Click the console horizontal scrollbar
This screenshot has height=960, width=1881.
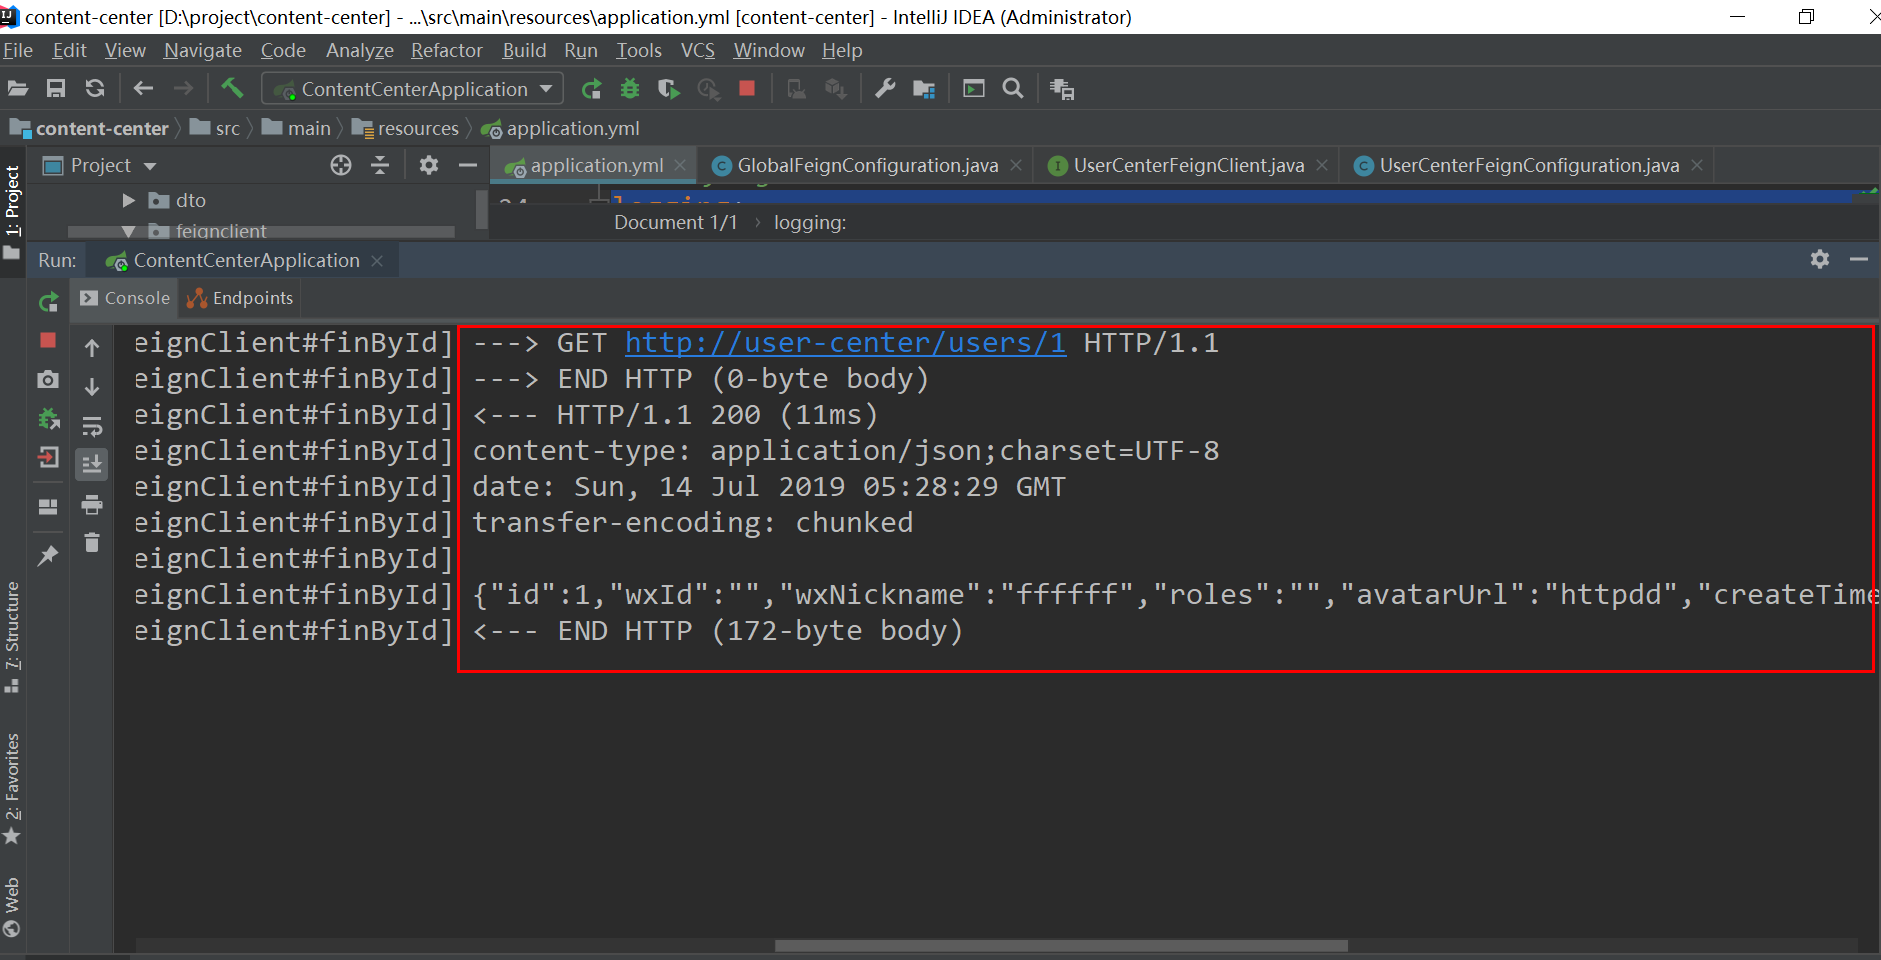pyautogui.click(x=1061, y=946)
